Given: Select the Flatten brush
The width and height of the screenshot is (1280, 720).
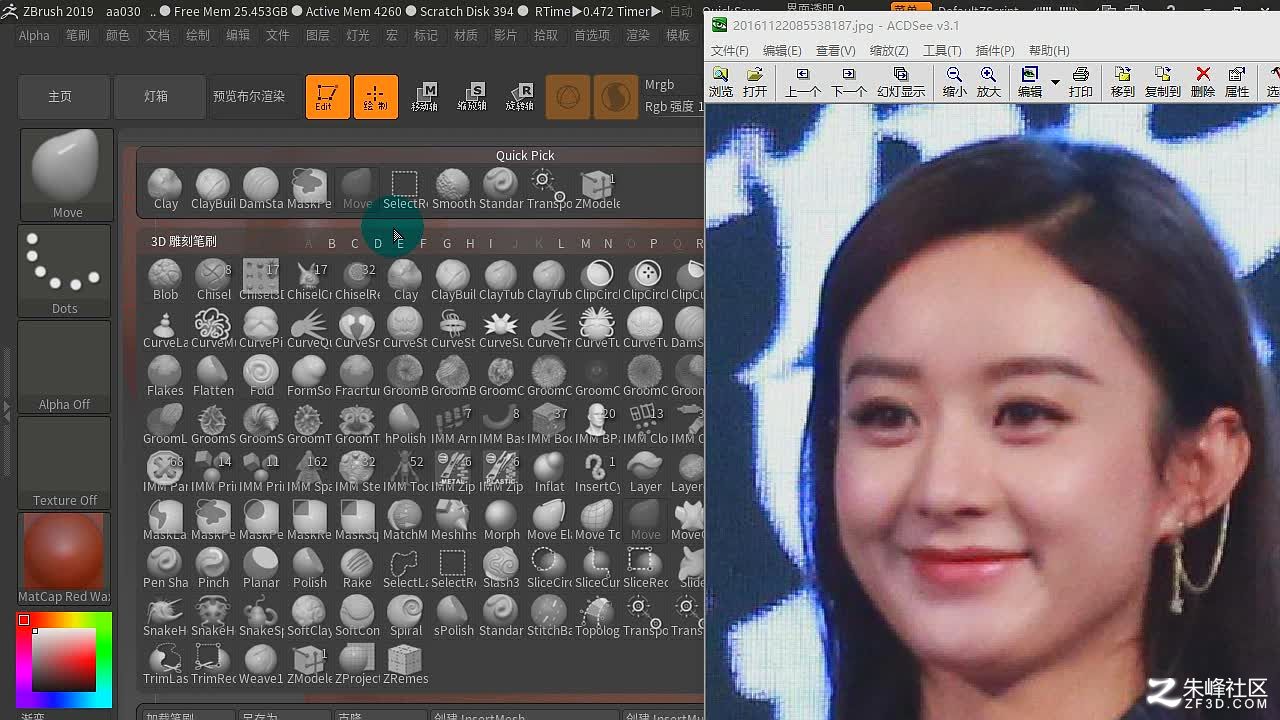Looking at the screenshot, I should click(213, 376).
